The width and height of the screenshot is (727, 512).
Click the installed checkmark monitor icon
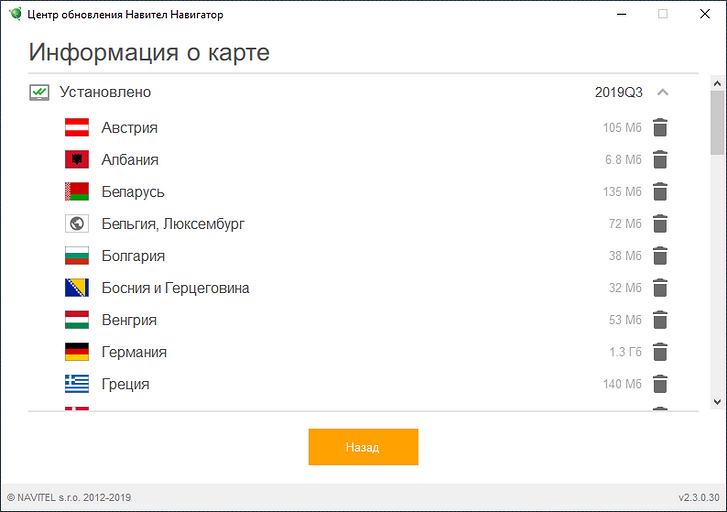coord(39,92)
